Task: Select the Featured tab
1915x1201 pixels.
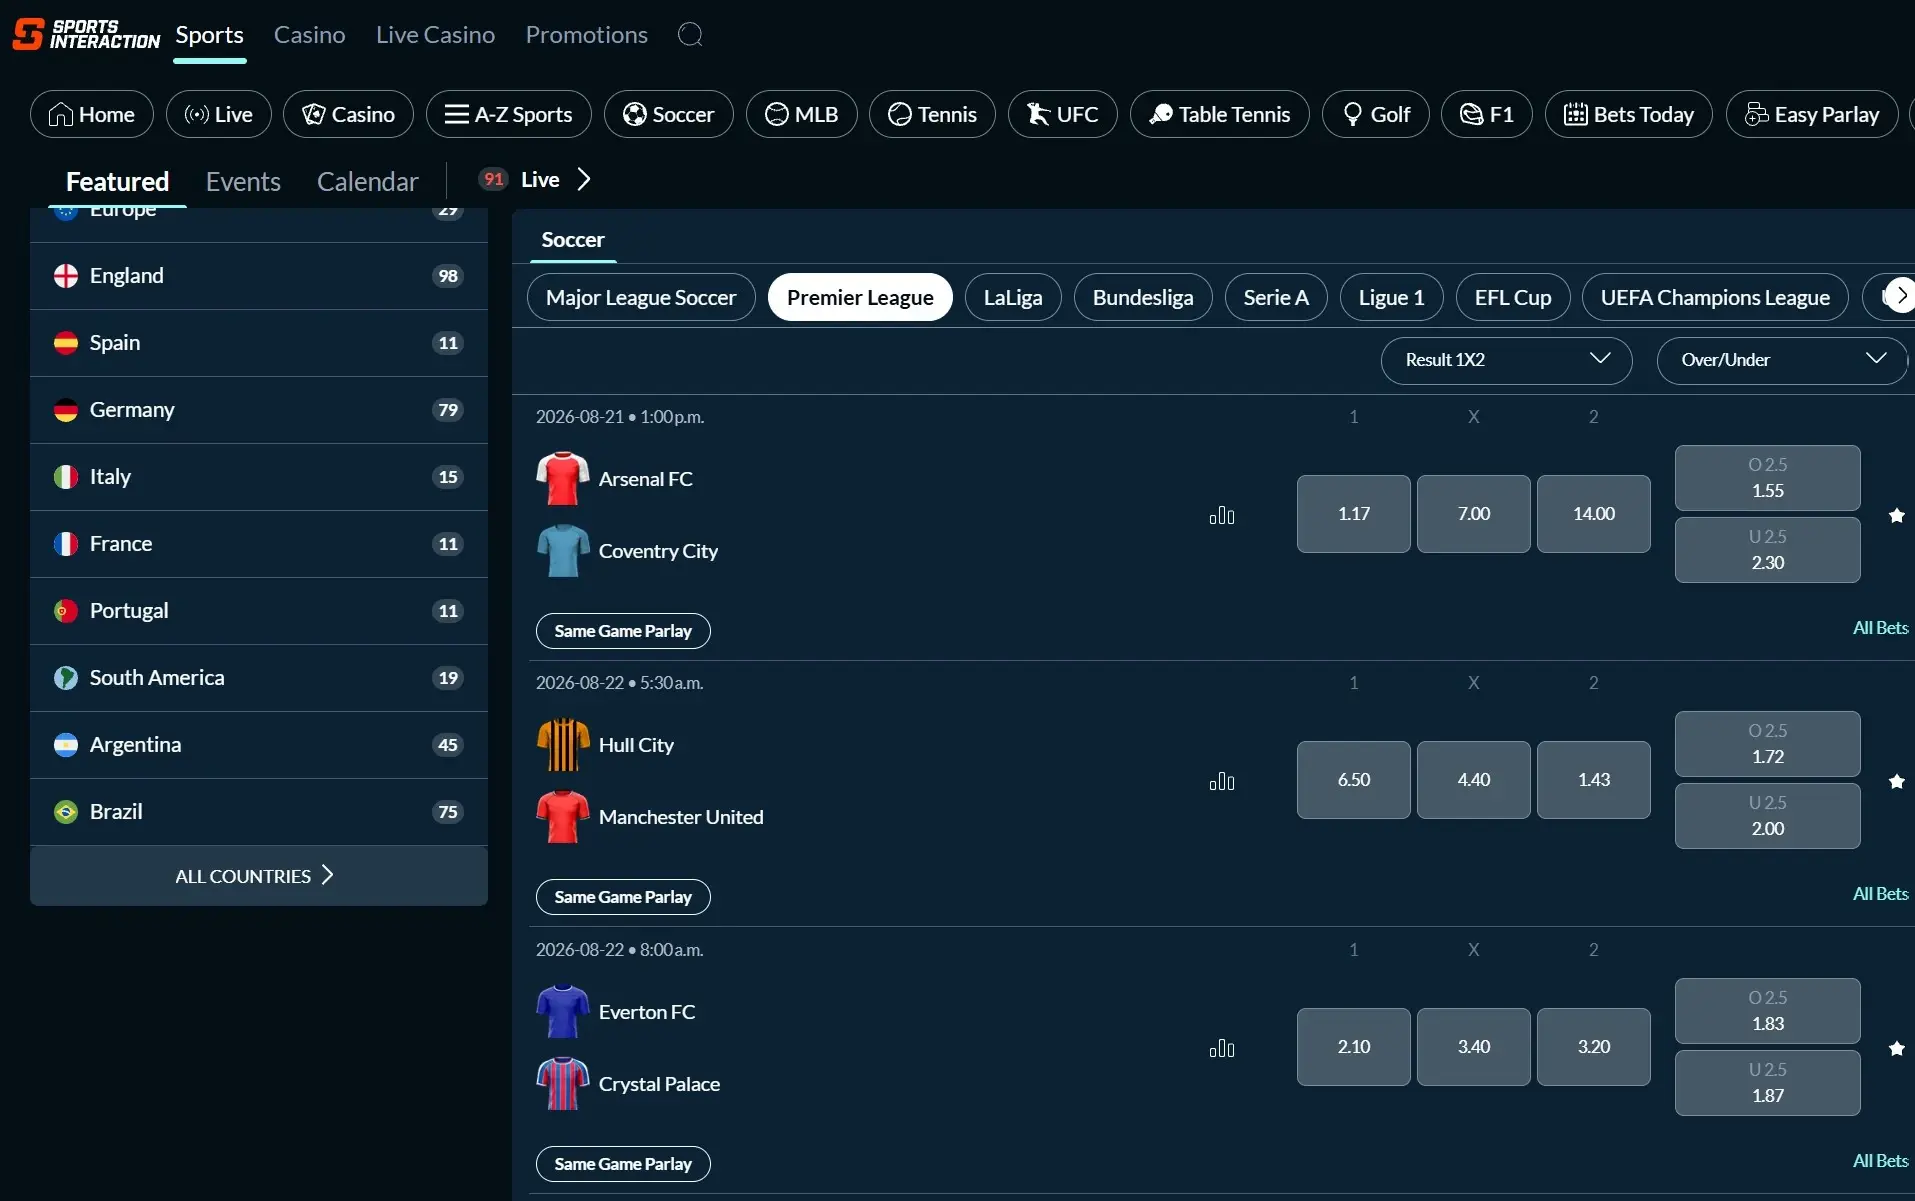Action: 117,182
